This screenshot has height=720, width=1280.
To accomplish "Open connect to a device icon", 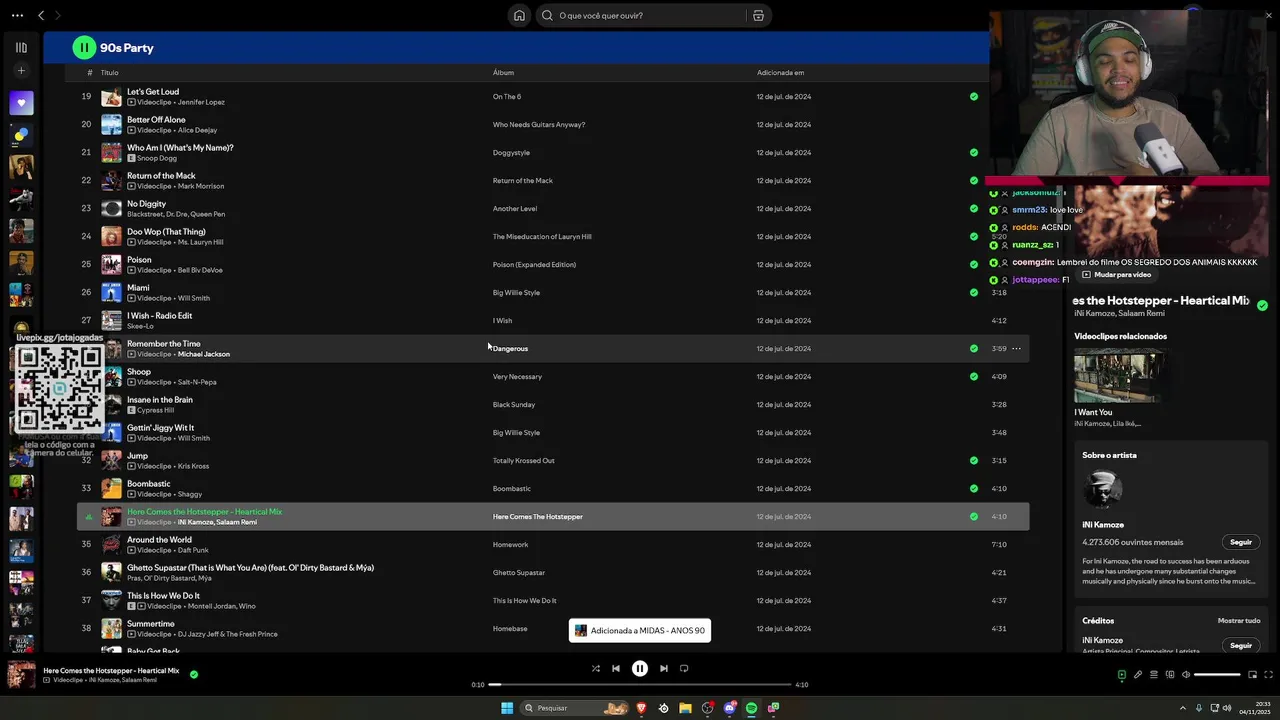I will 1170,675.
